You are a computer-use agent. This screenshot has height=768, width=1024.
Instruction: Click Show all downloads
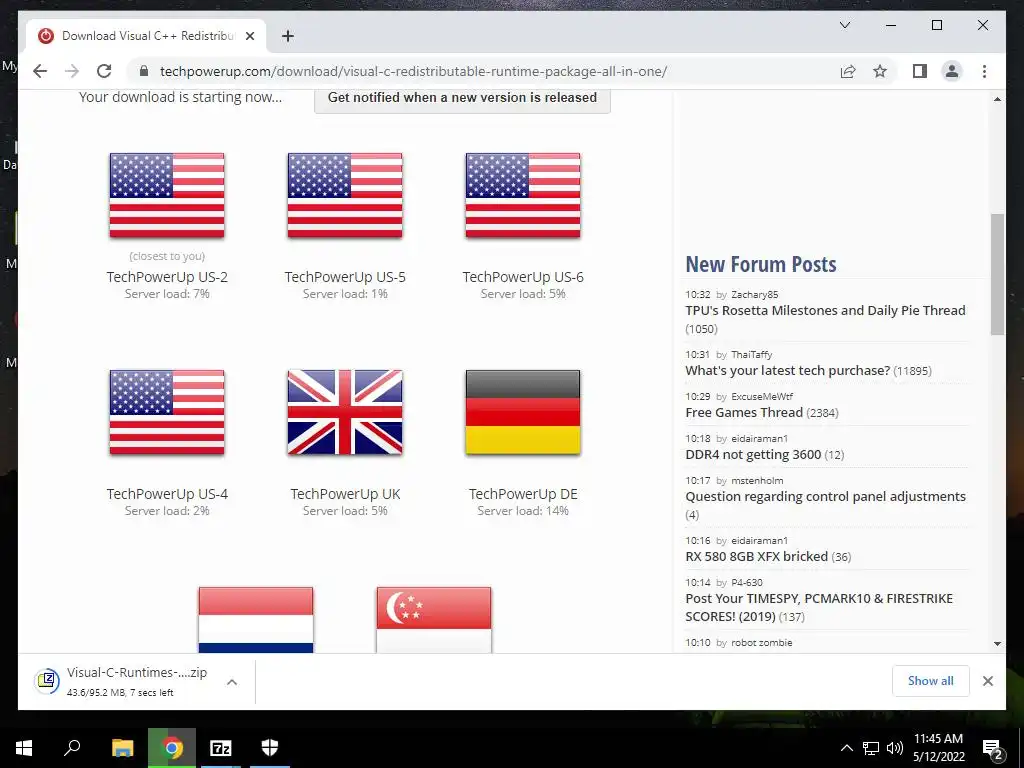click(930, 681)
